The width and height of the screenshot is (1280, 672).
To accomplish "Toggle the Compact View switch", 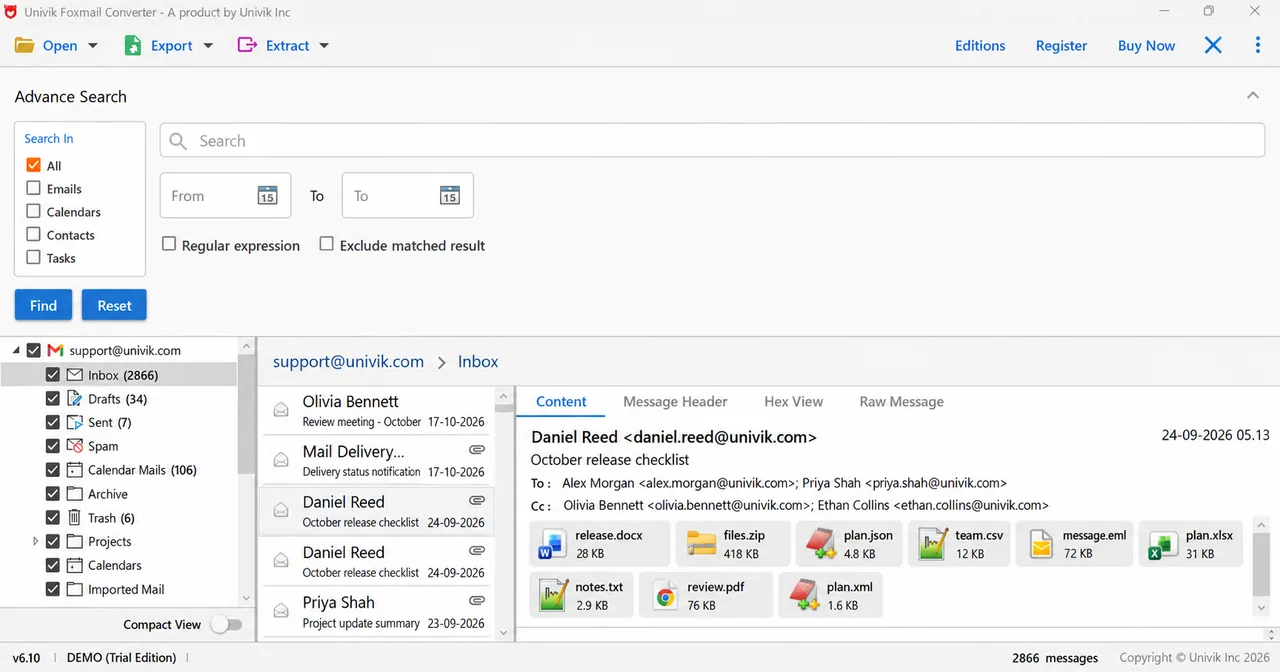I will coord(227,625).
